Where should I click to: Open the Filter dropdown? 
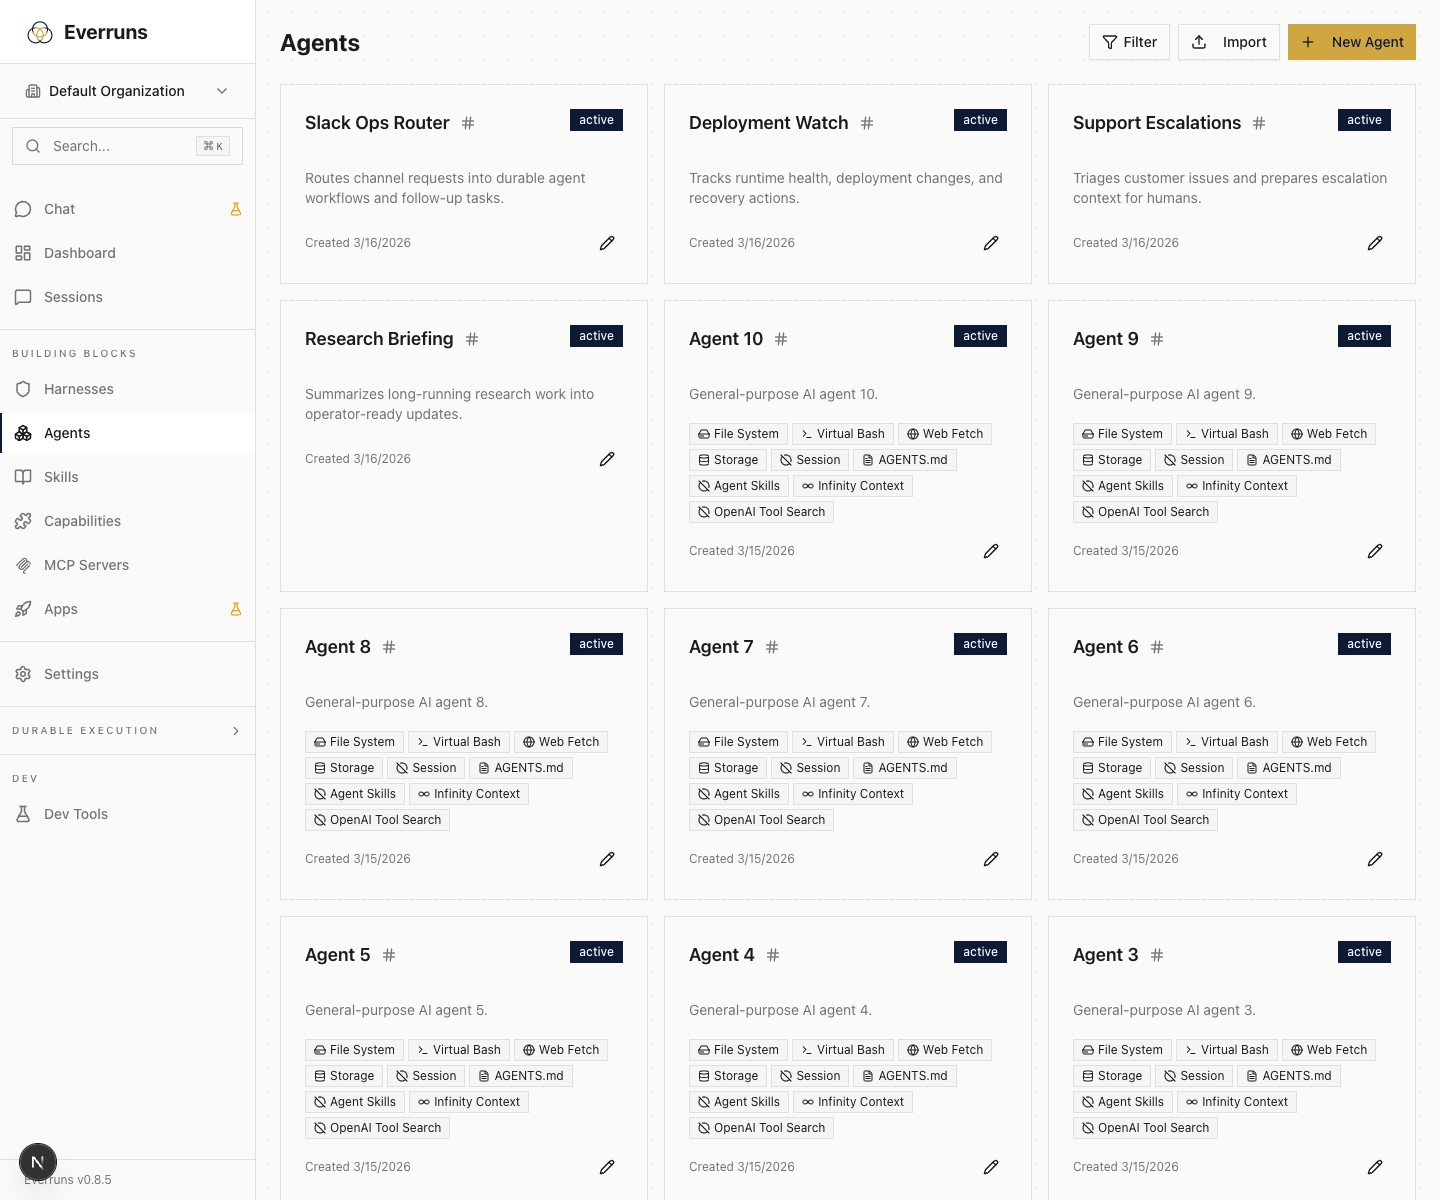pyautogui.click(x=1129, y=42)
